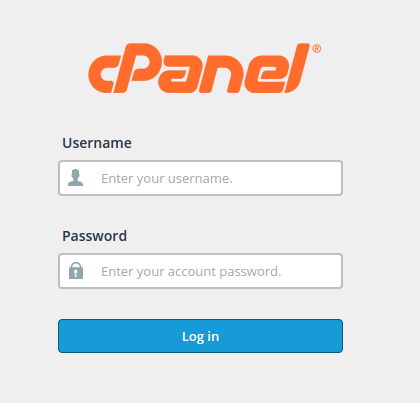This screenshot has width=420, height=403.
Task: Click the 'Log in' text on the button
Action: 201,337
